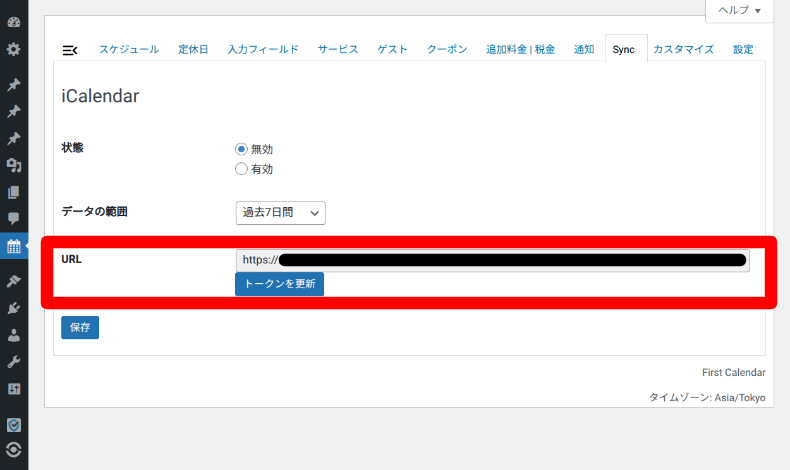The width and height of the screenshot is (790, 470).
Task: Open the Dashboard gauge icon in sidebar
Action: point(14,22)
